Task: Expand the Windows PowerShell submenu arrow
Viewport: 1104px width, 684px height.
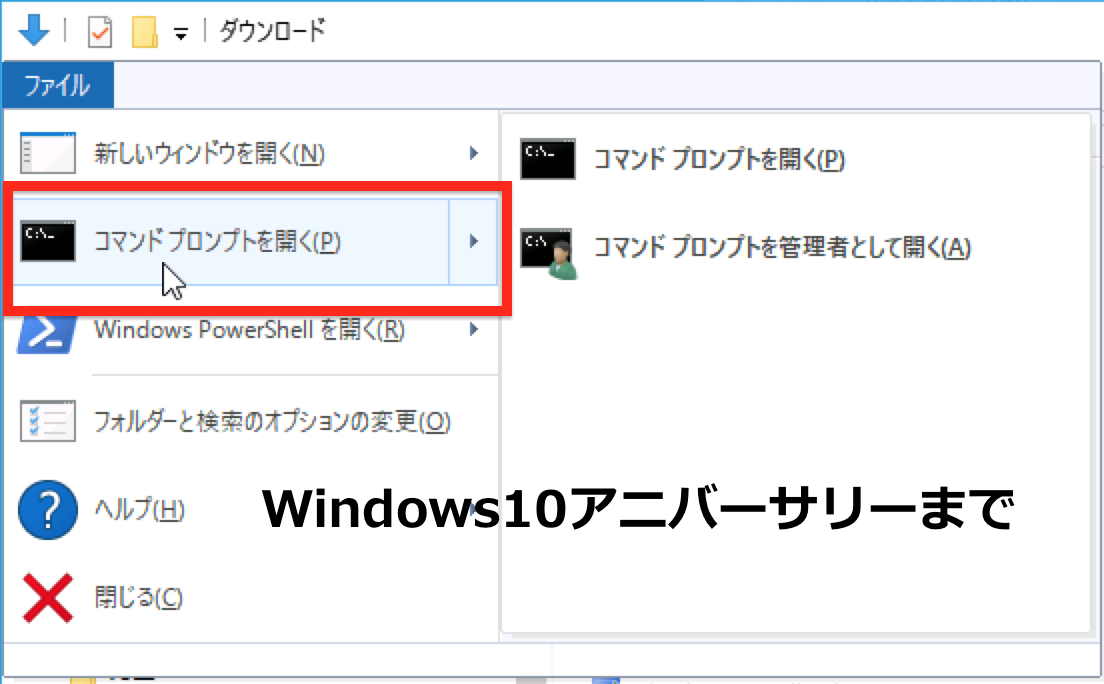Action: point(474,329)
